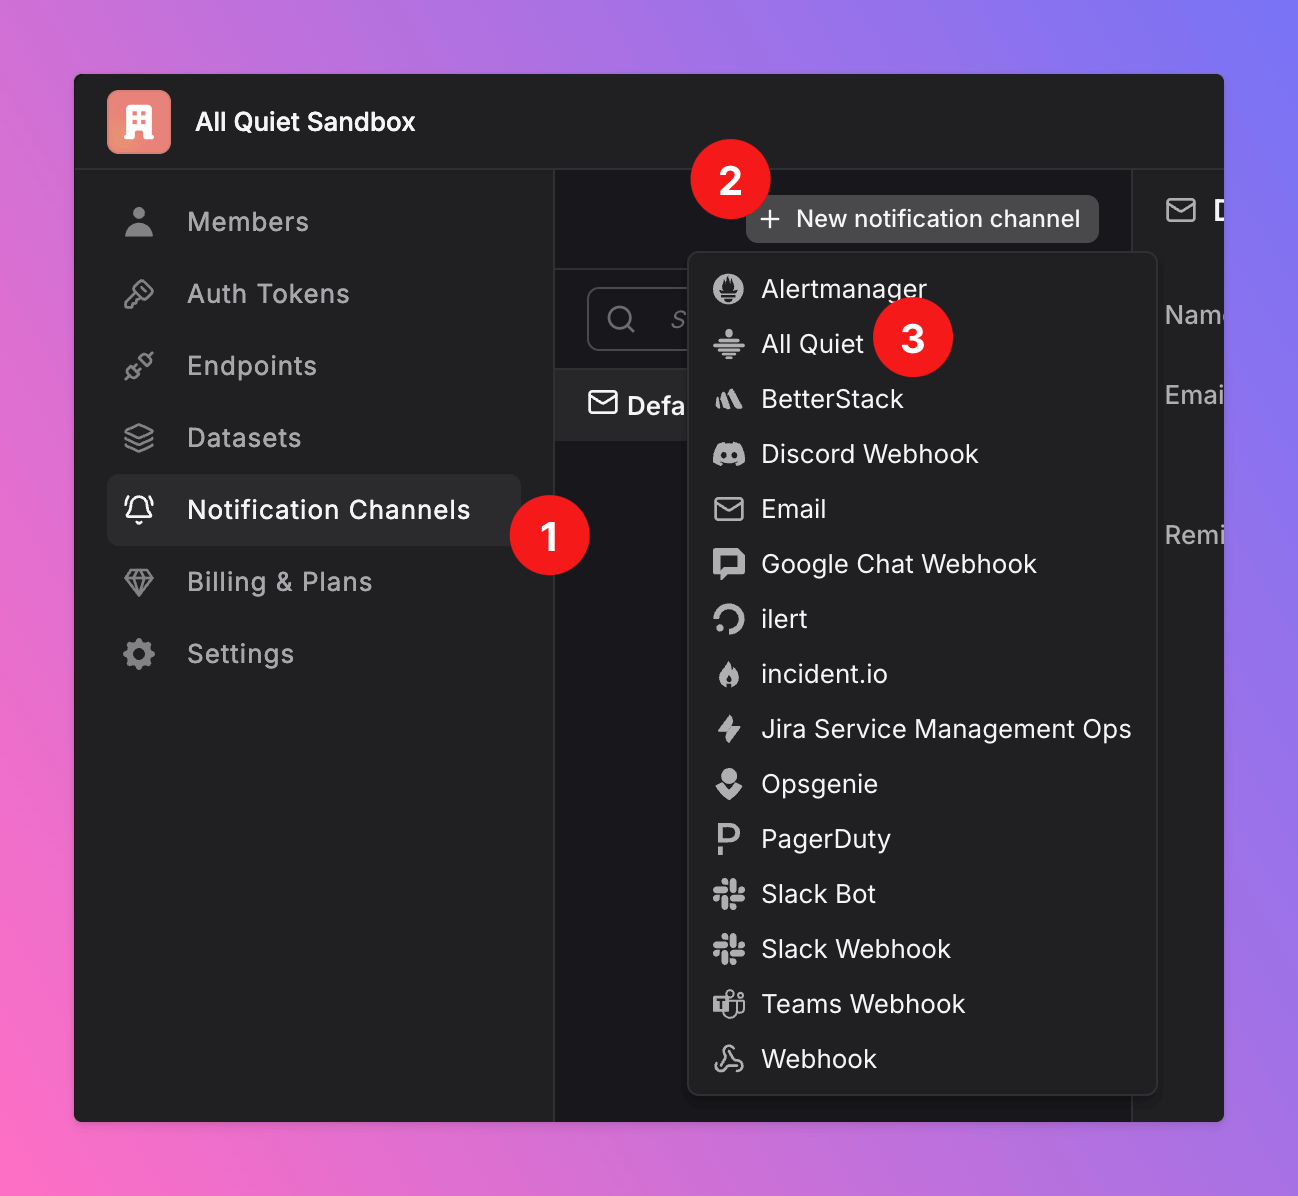Click the Alertmanager flame icon

click(729, 289)
